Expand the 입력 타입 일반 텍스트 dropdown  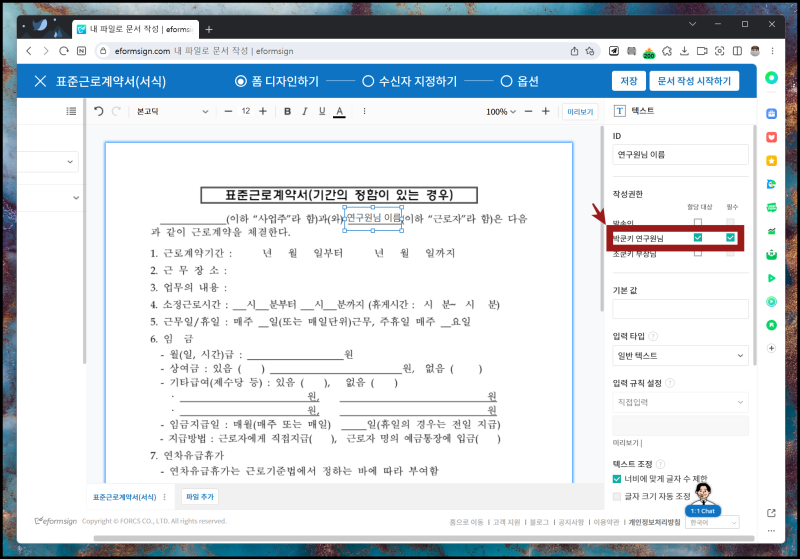point(680,355)
